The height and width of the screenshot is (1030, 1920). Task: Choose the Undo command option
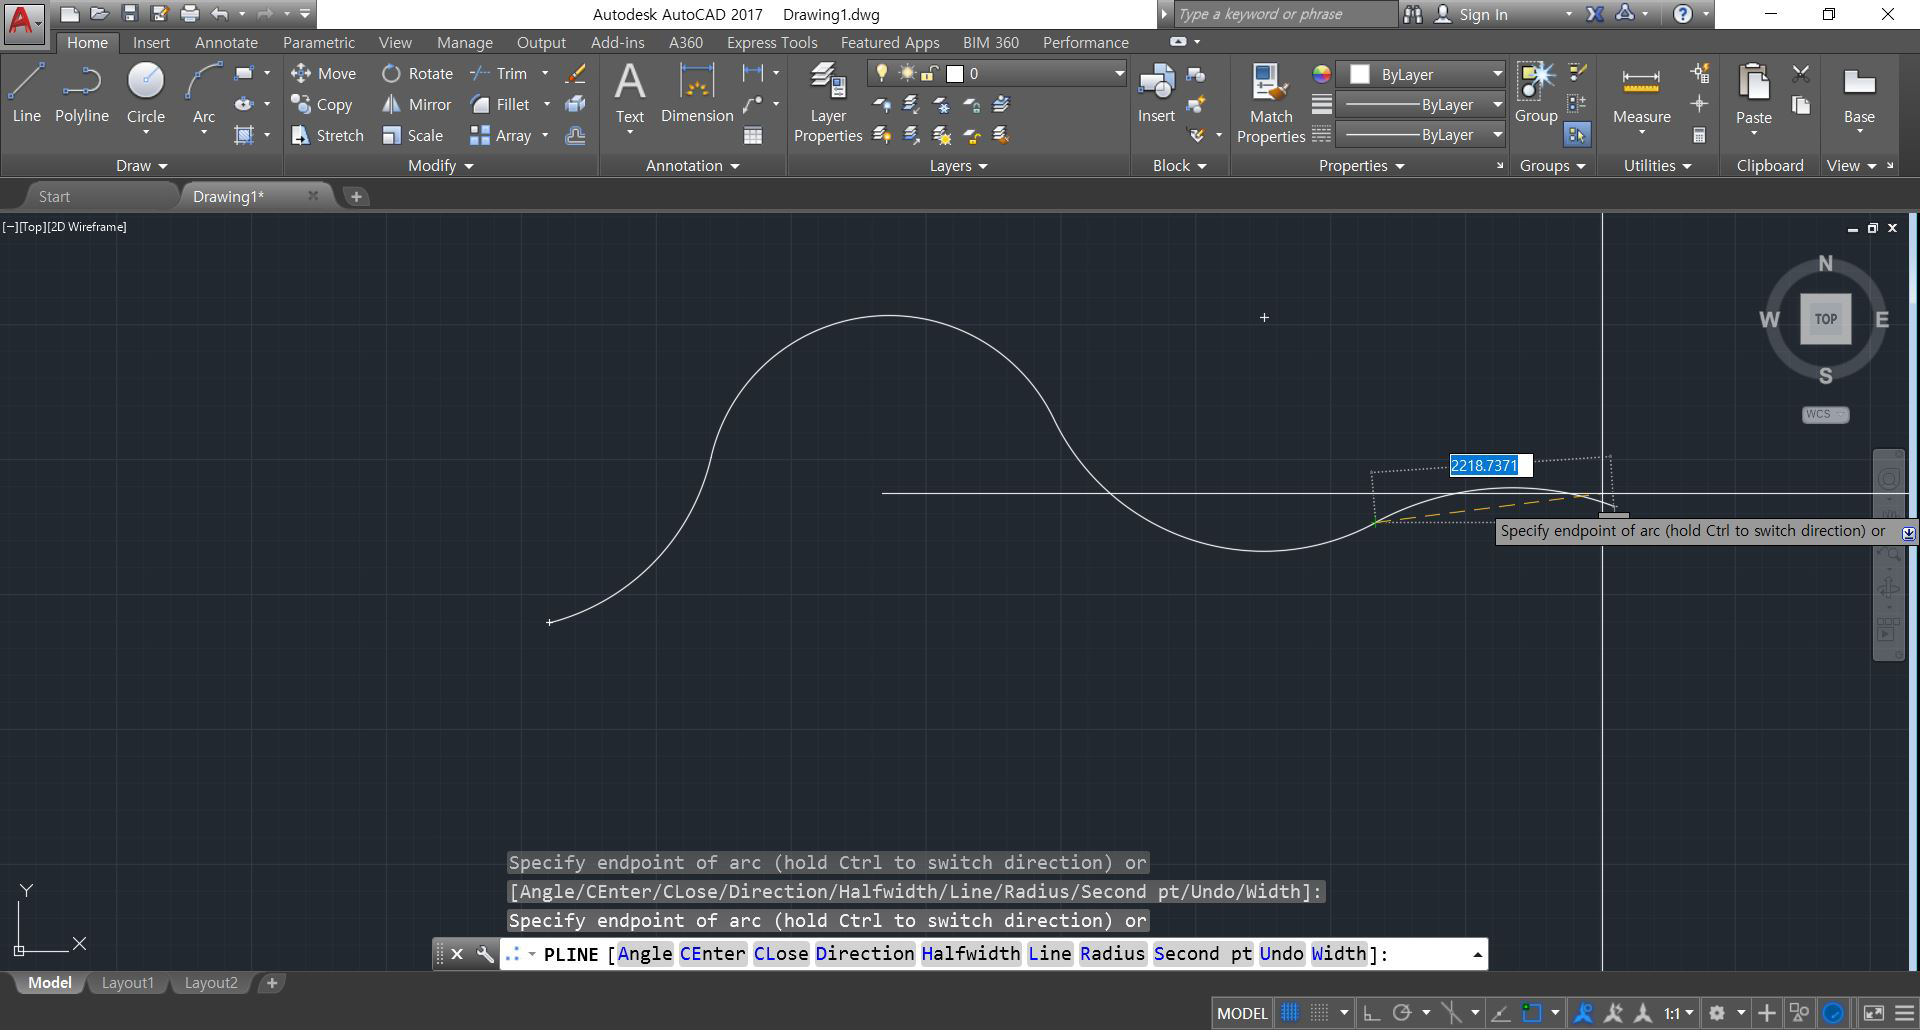1282,954
